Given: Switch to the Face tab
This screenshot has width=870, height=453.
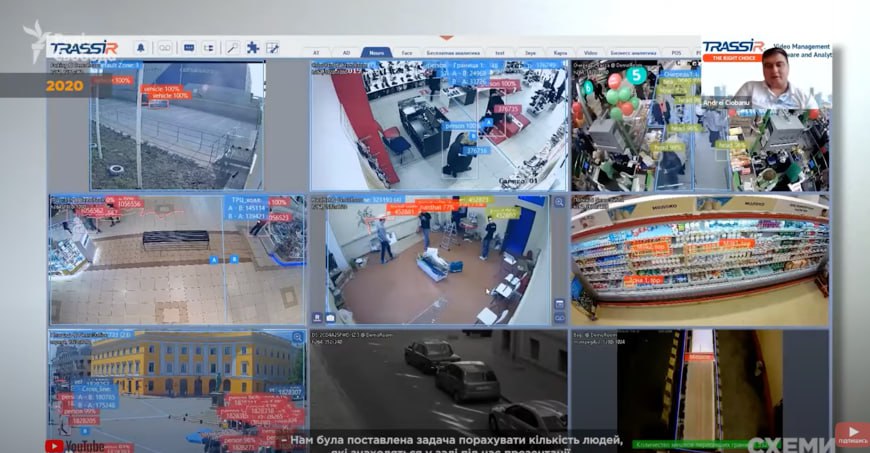Looking at the screenshot, I should click(x=406, y=51).
